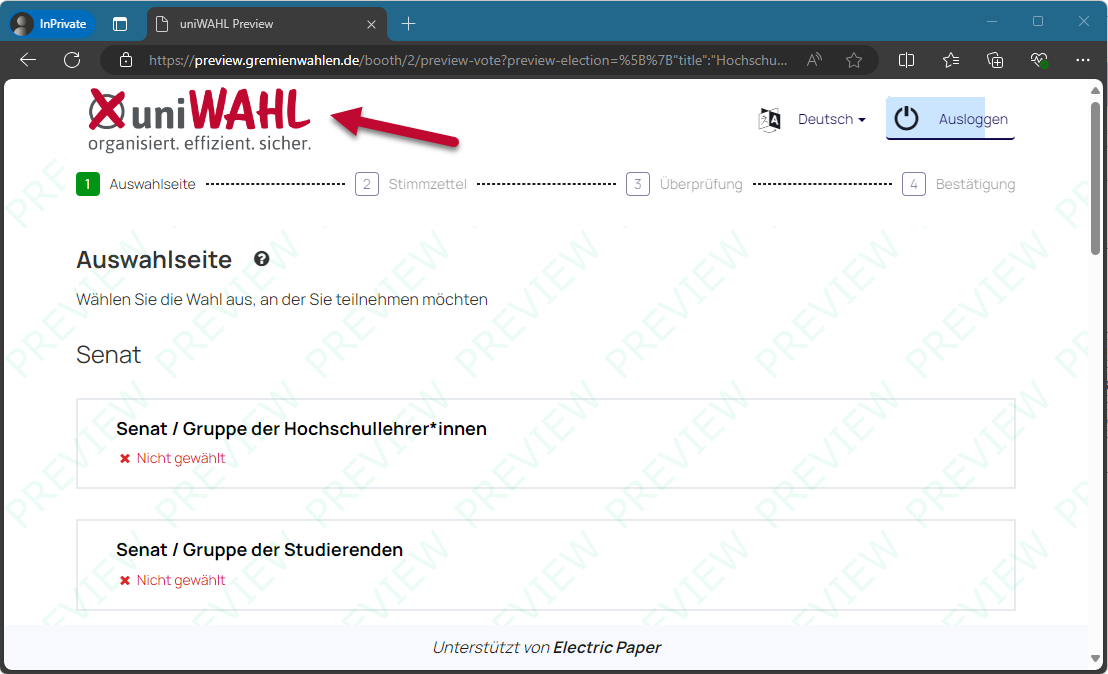The width and height of the screenshot is (1108, 674).
Task: Add this page to favorites
Action: pyautogui.click(x=854, y=60)
